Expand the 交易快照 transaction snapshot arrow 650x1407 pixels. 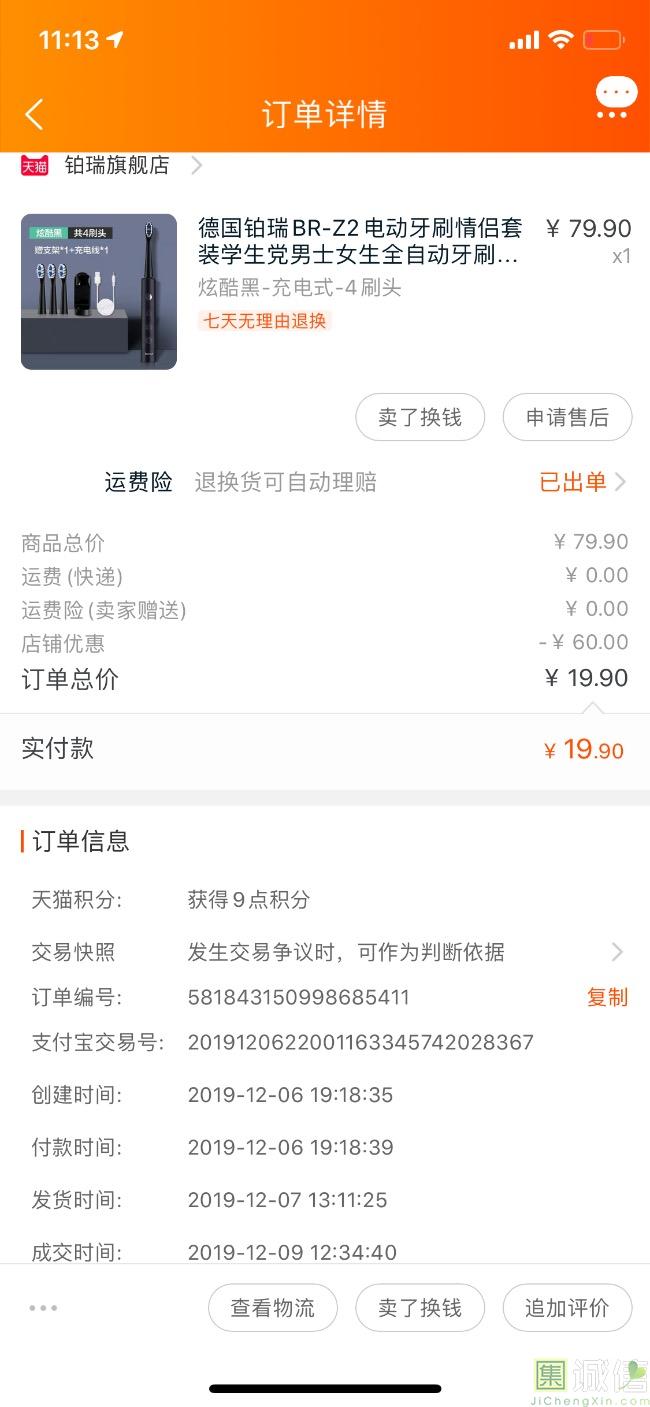617,952
